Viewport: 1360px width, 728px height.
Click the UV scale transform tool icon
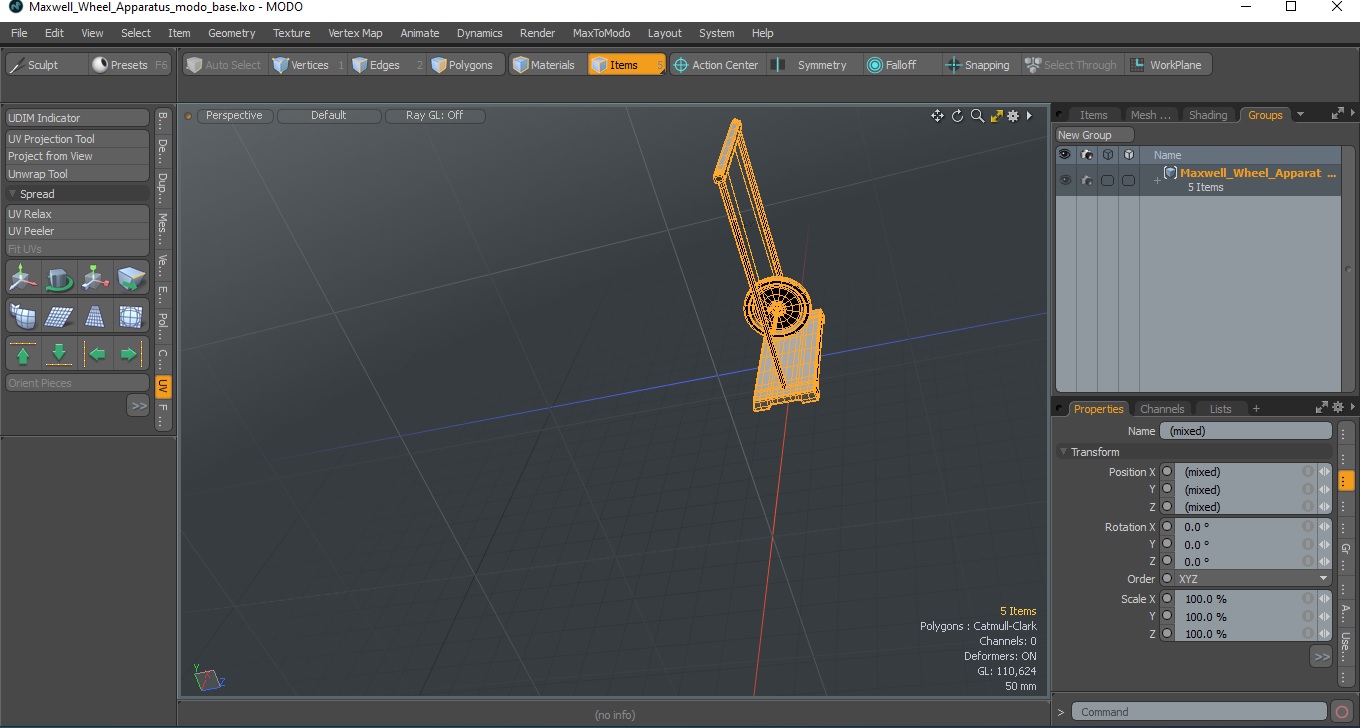coord(95,278)
